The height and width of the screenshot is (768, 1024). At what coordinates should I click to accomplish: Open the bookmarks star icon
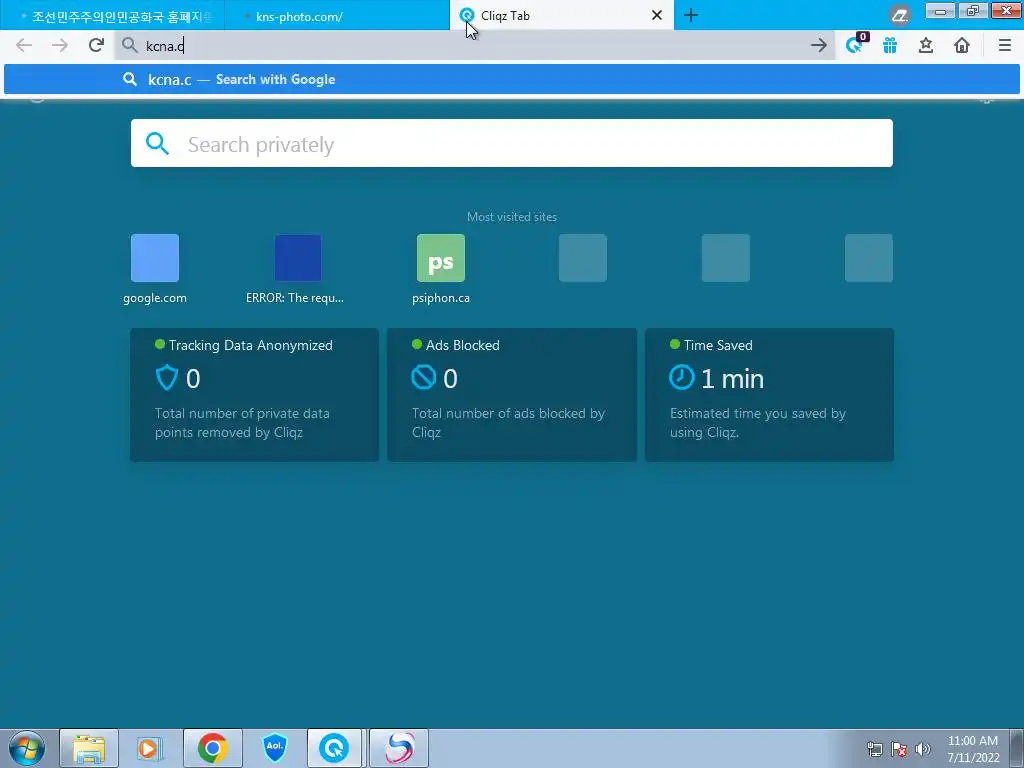click(x=925, y=45)
